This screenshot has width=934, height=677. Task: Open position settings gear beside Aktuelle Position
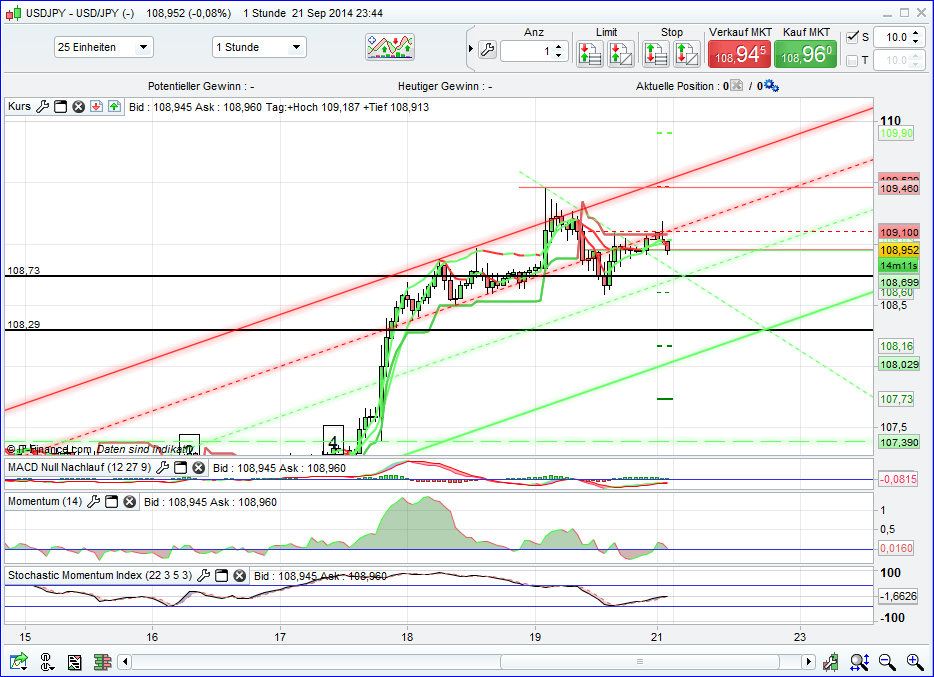click(x=770, y=86)
